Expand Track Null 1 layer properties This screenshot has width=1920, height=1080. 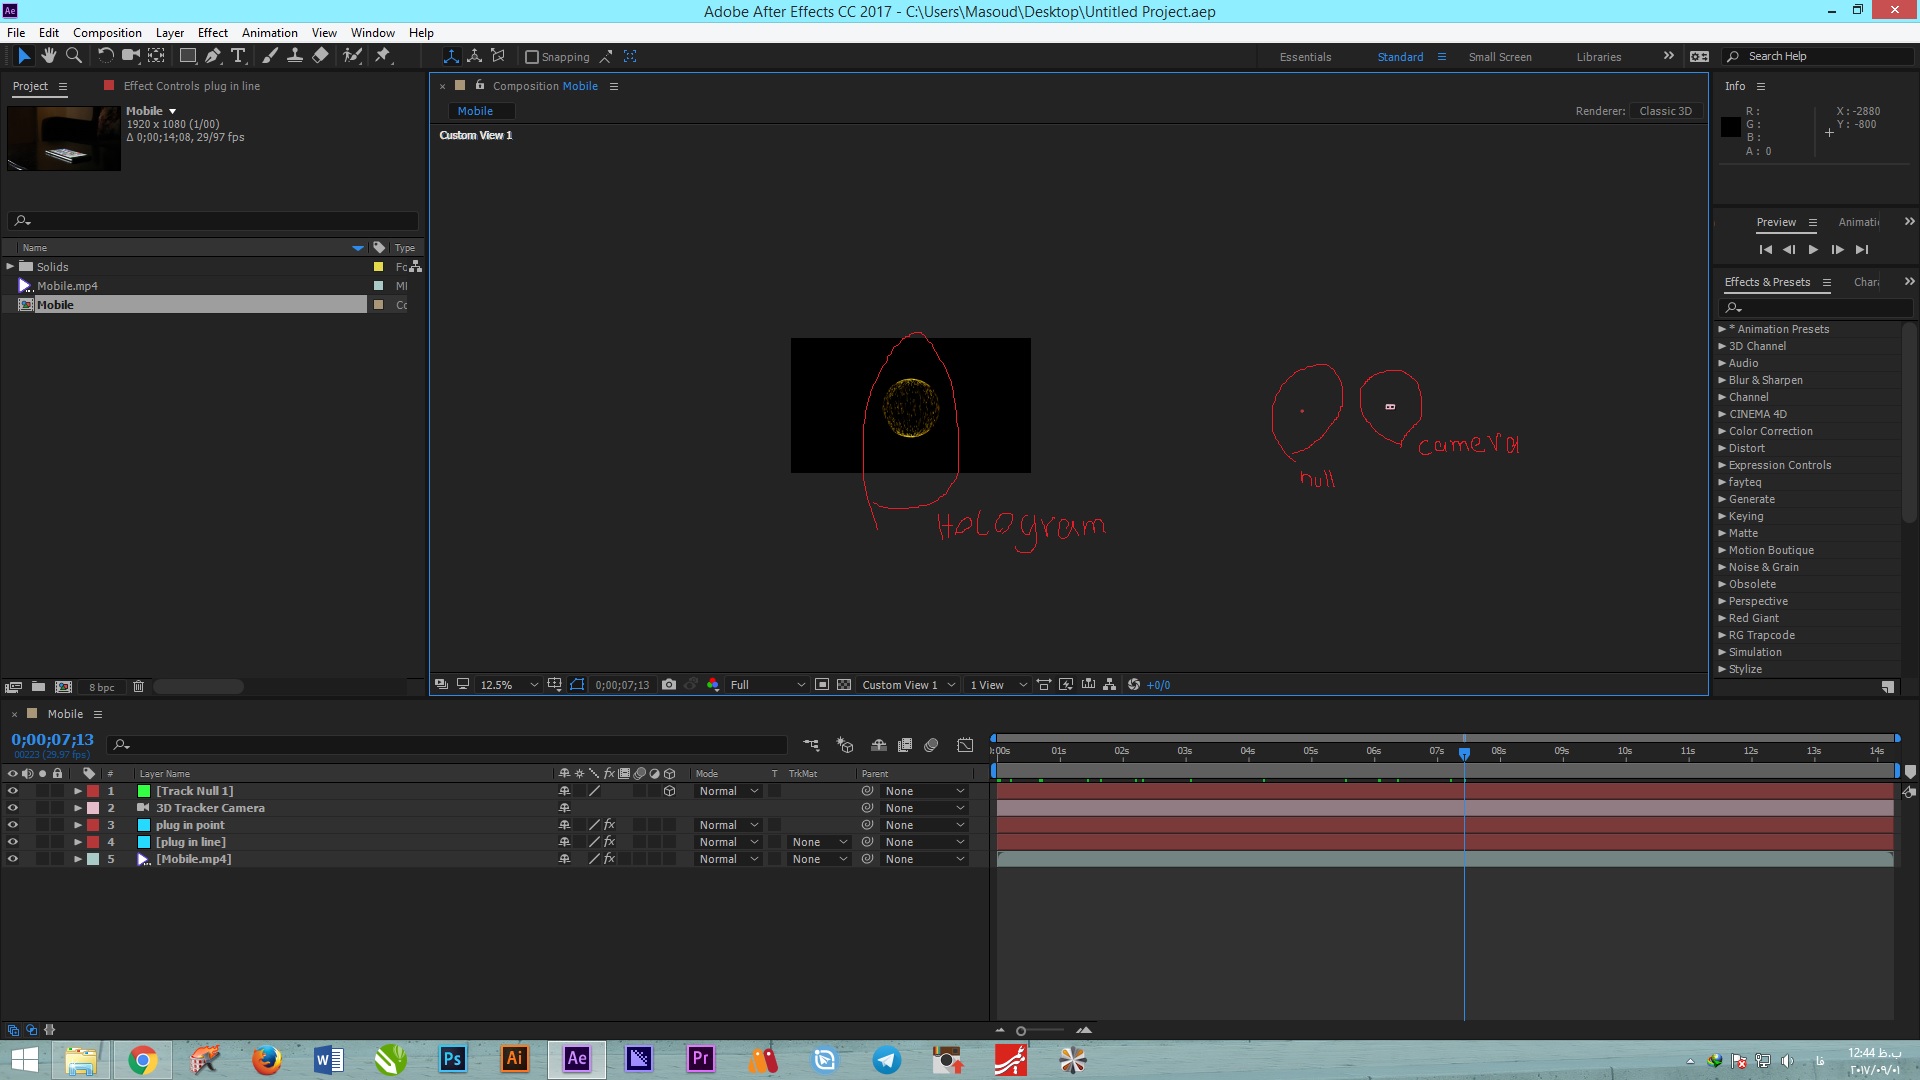[78, 791]
